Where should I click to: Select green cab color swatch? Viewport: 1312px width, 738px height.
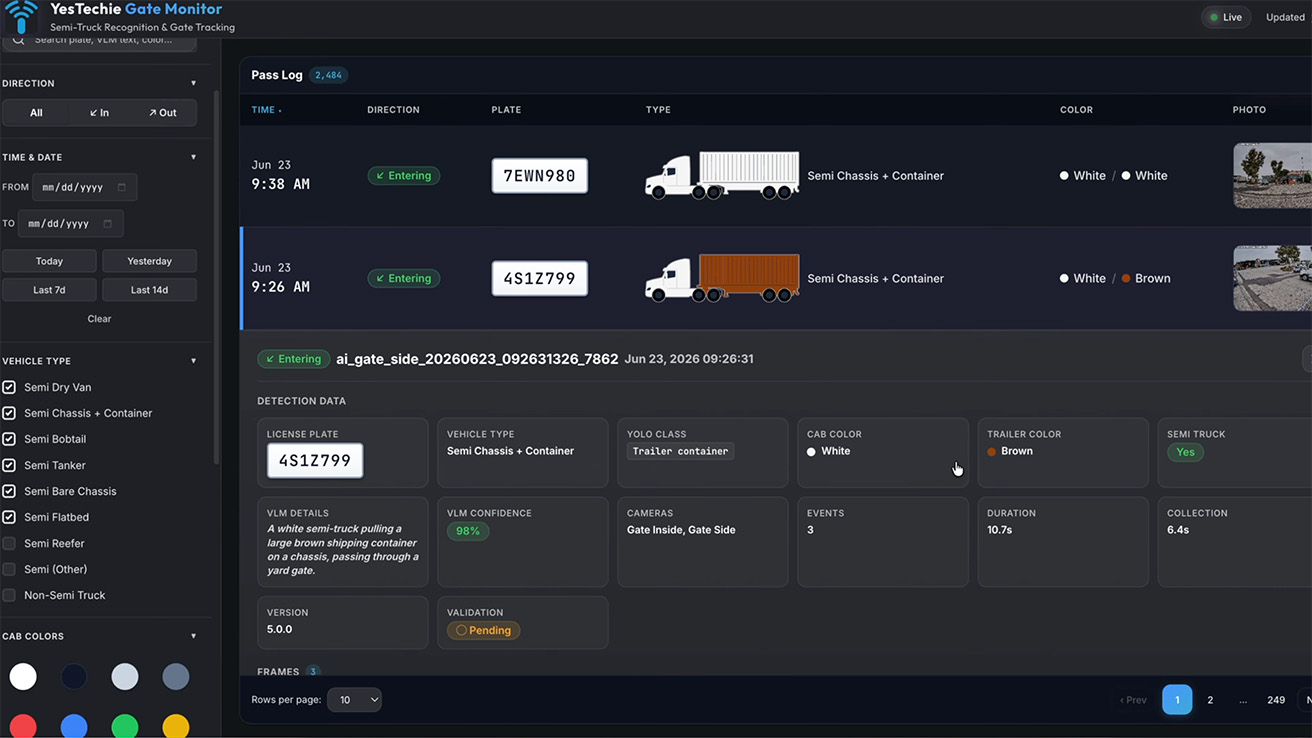pos(125,726)
